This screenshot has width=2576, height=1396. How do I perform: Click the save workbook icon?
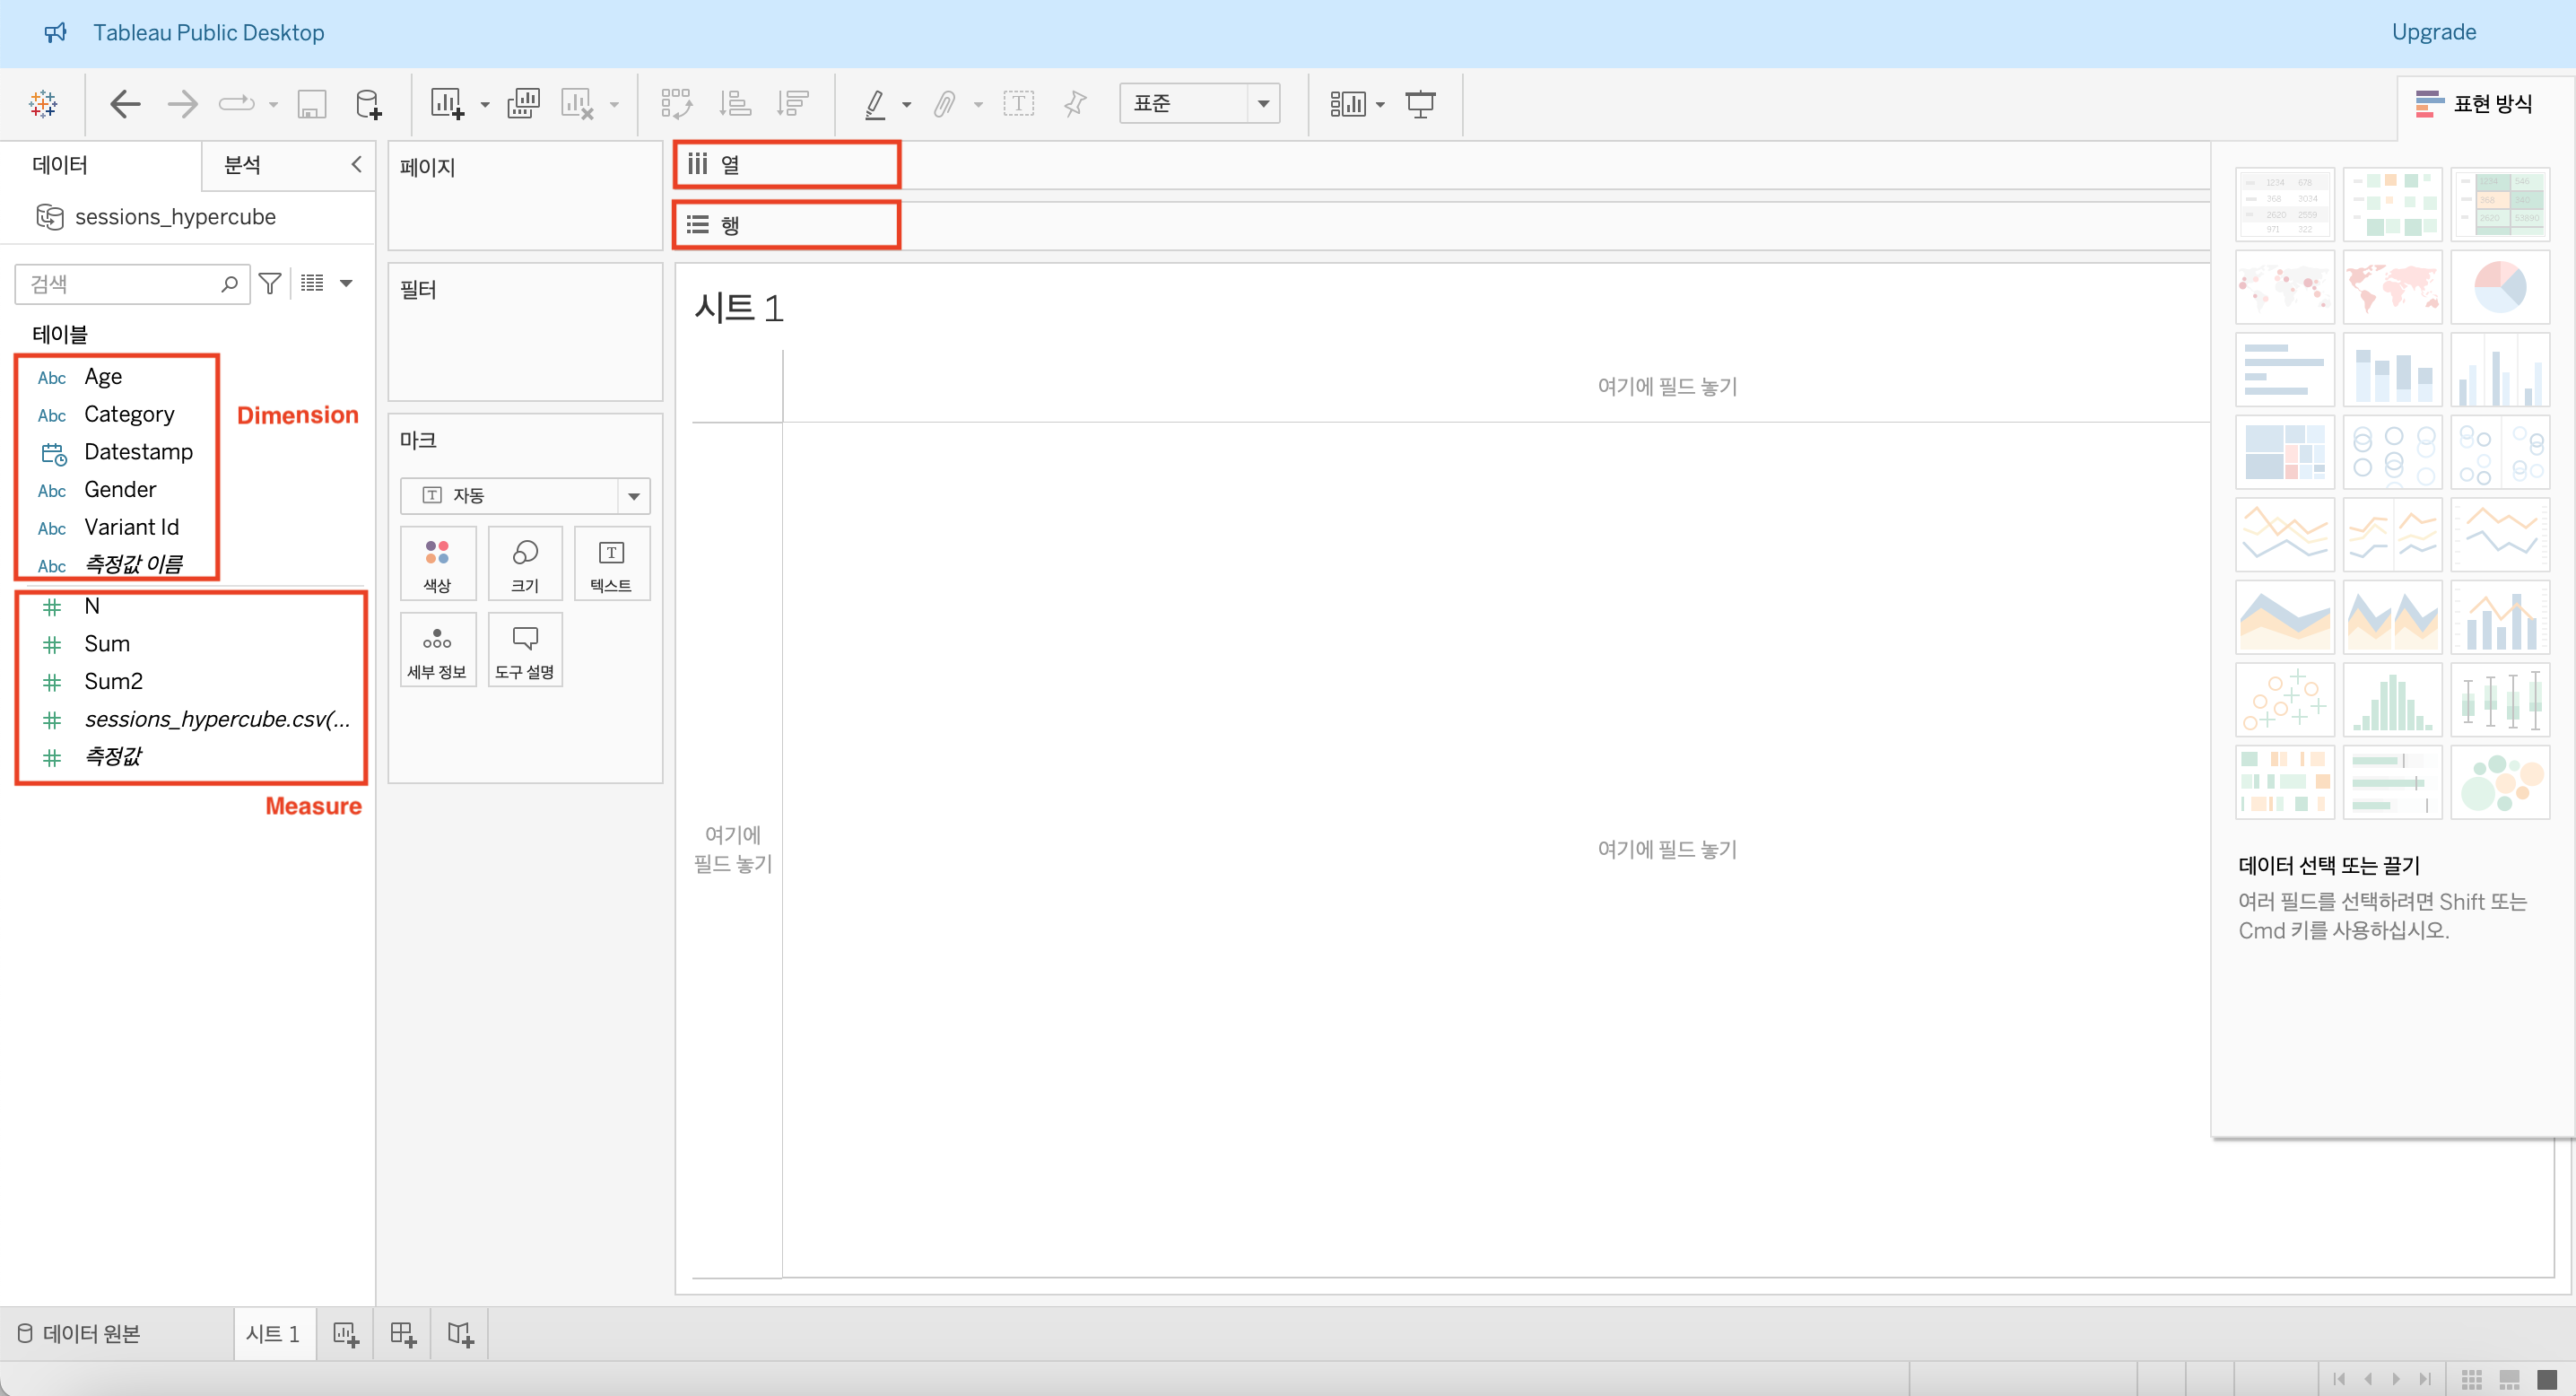tap(312, 104)
